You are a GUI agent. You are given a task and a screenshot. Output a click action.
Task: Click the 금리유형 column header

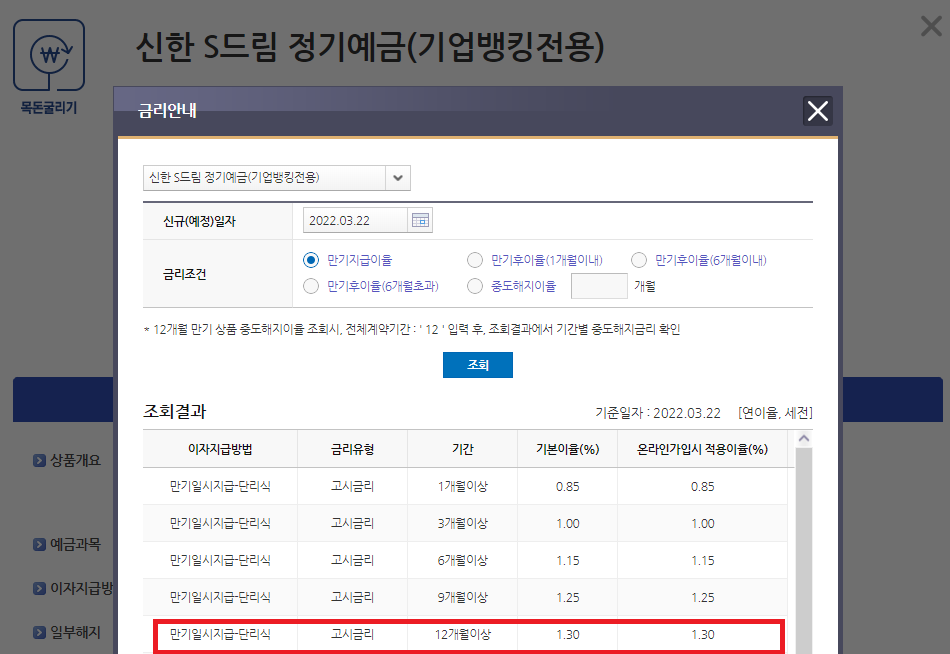353,449
